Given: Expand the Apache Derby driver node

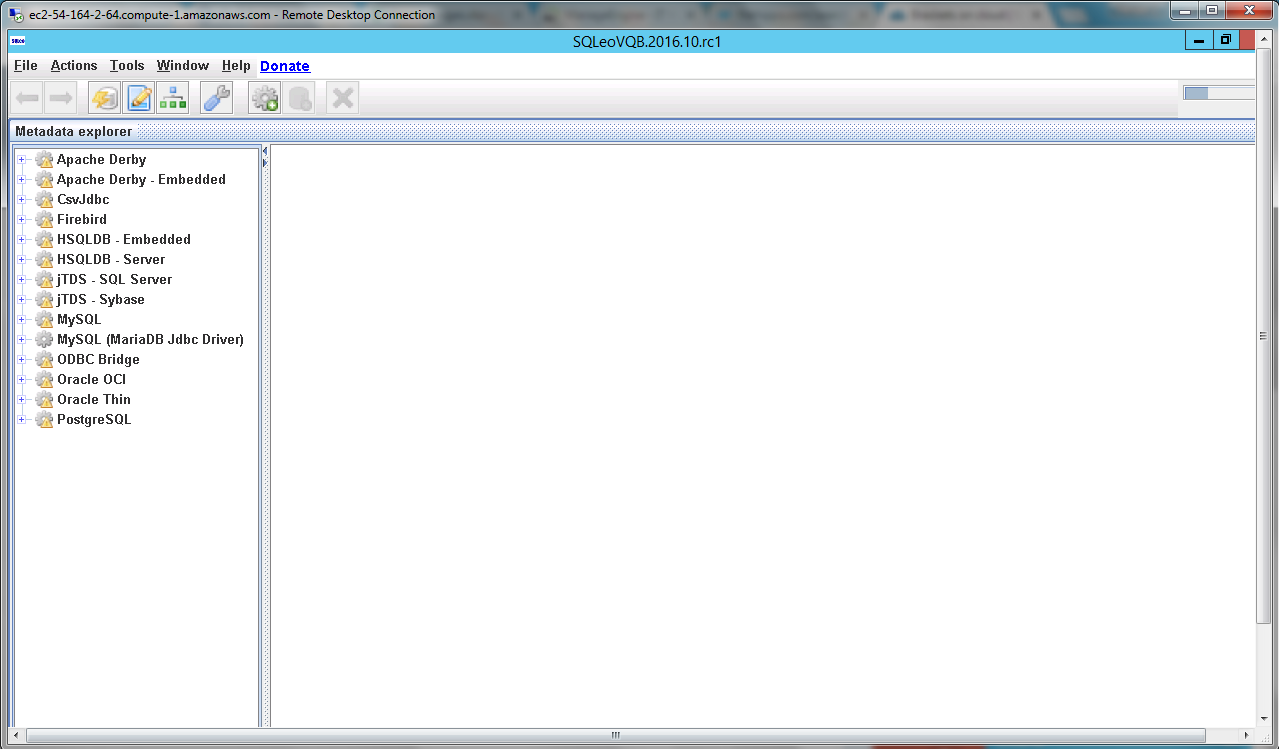Looking at the screenshot, I should click(x=22, y=160).
